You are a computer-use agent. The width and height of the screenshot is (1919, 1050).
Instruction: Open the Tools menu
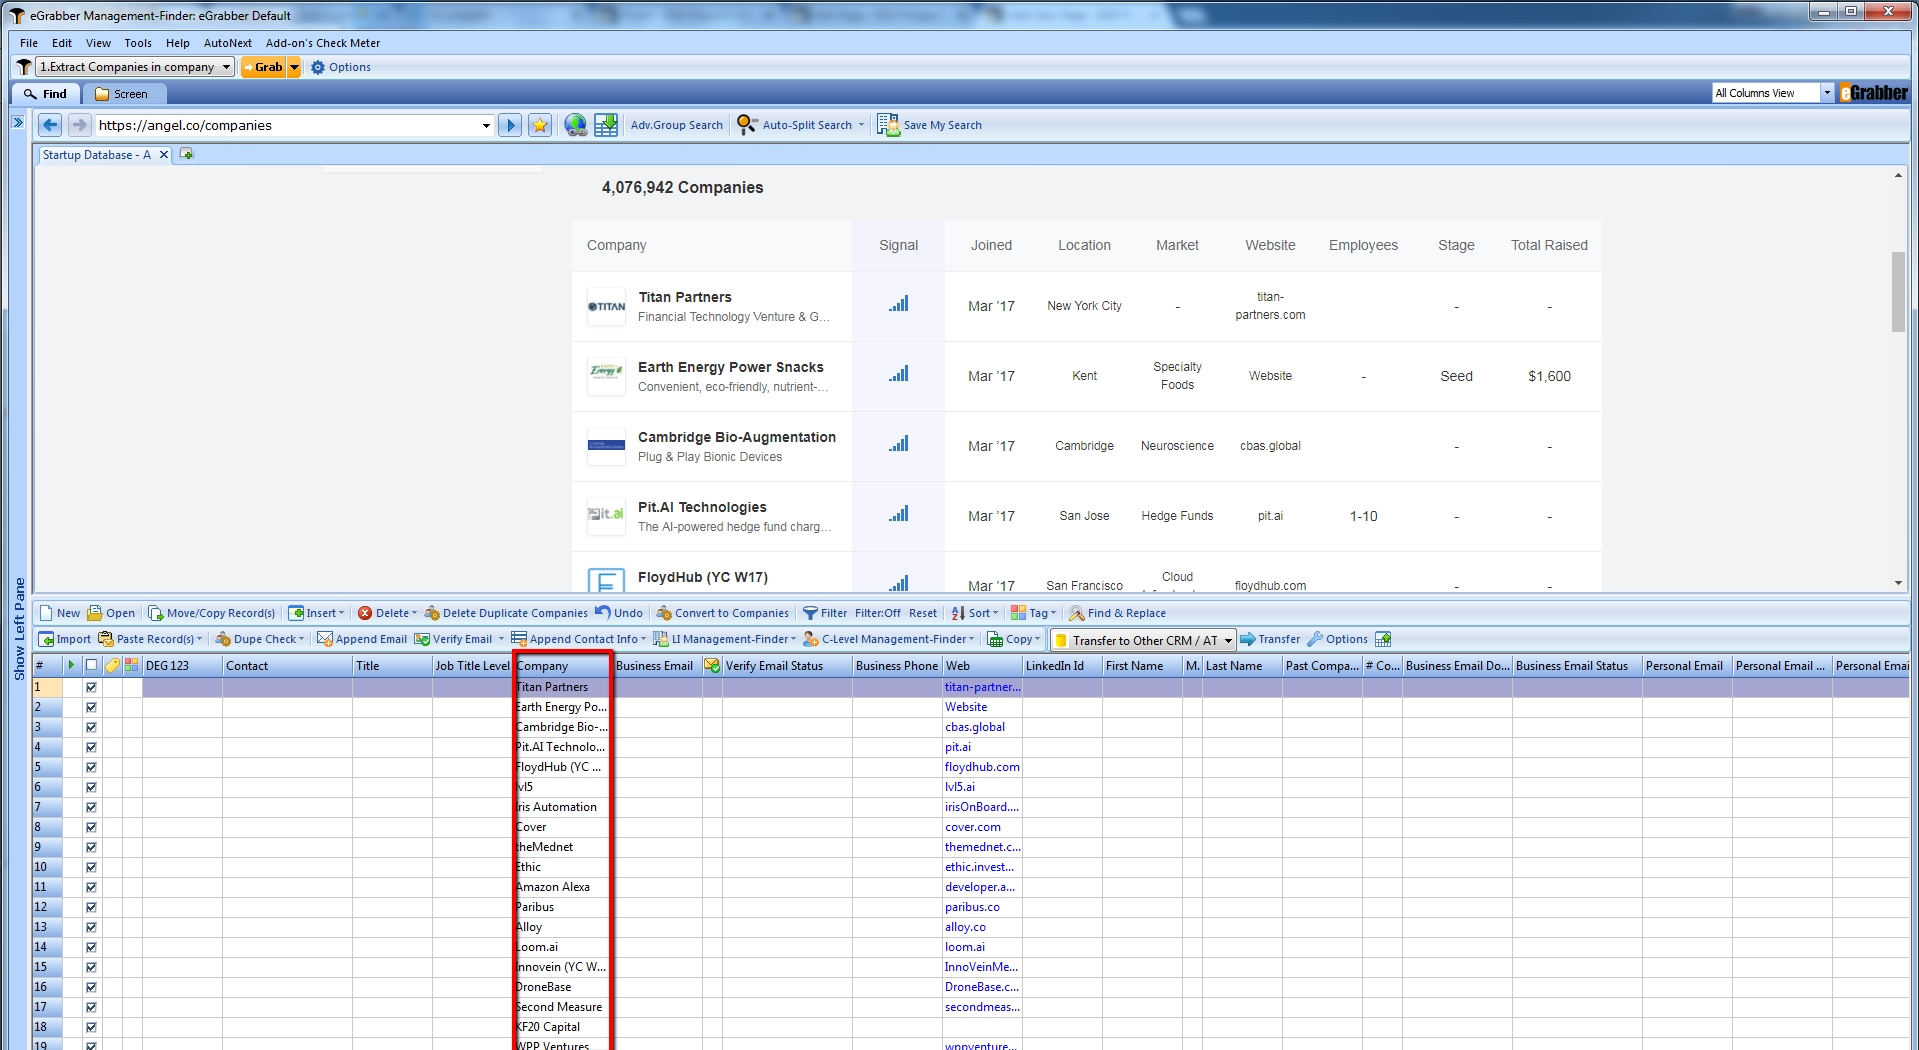coord(138,43)
